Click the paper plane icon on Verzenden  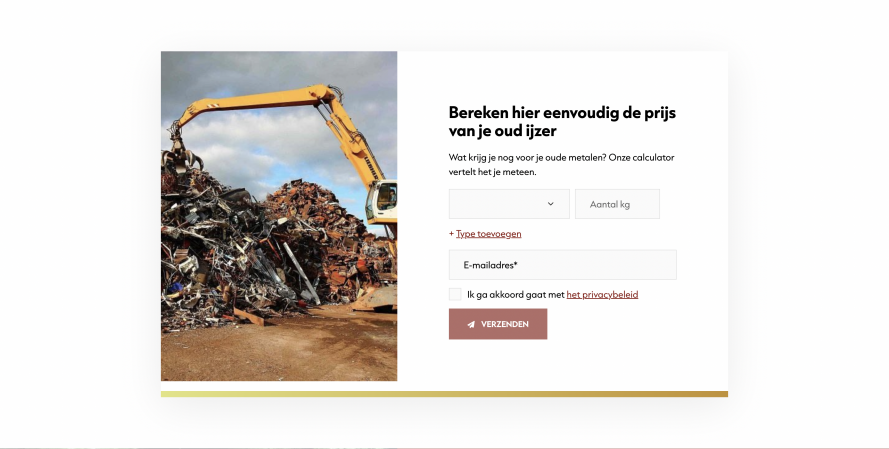471,324
